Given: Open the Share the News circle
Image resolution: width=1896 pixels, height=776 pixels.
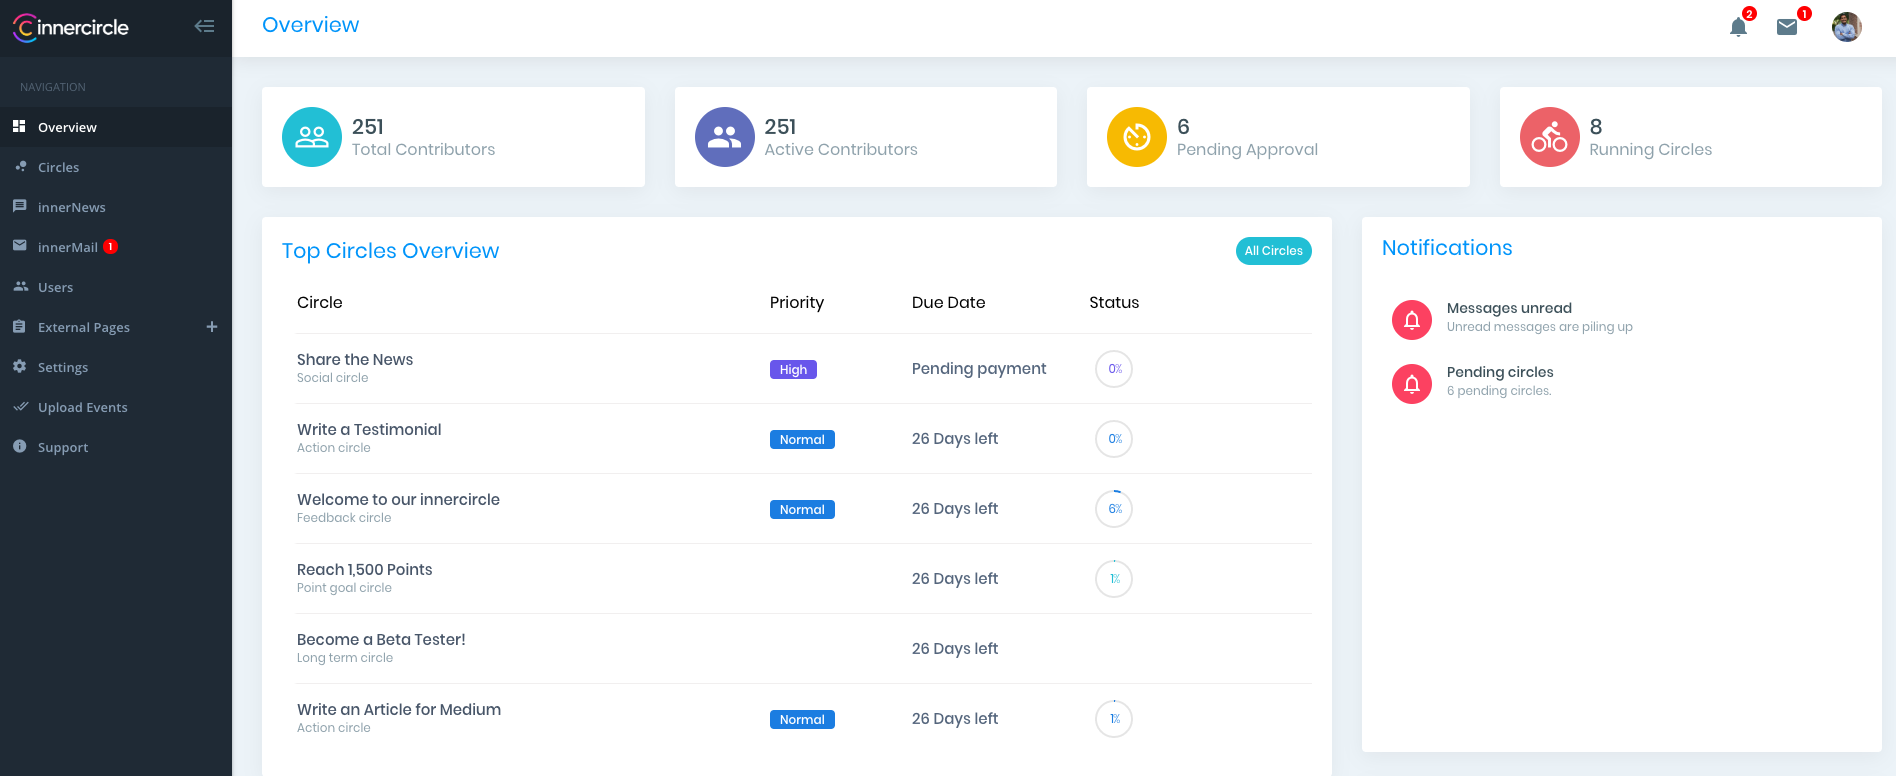Looking at the screenshot, I should (355, 360).
